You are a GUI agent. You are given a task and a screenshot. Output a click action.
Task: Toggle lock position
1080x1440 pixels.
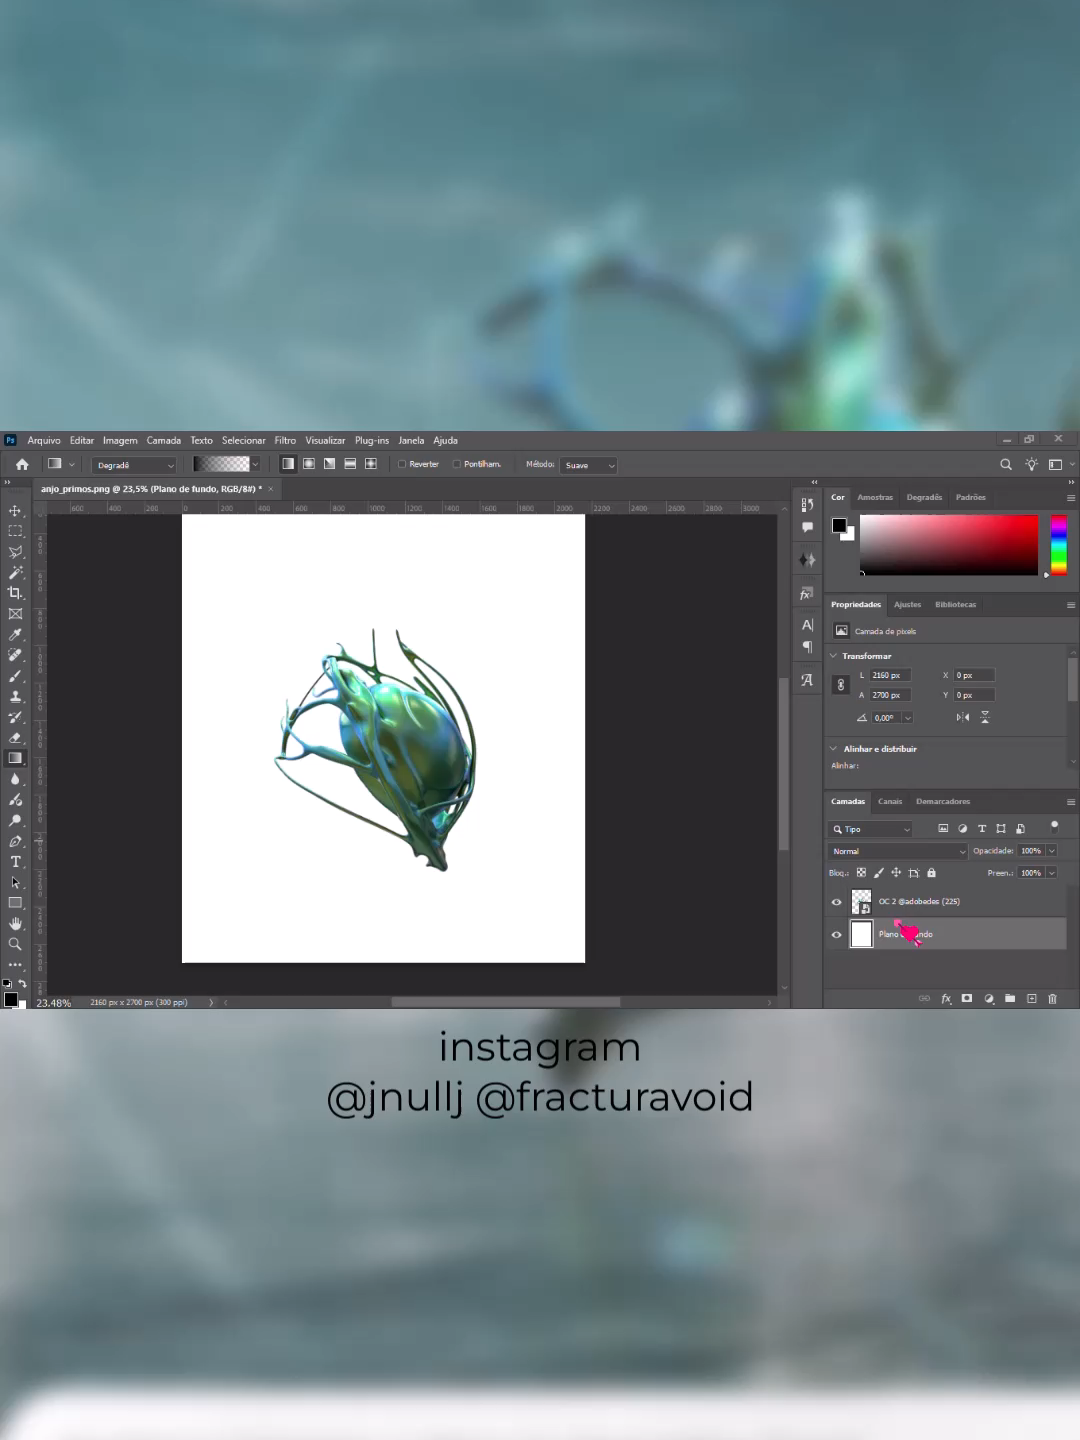coord(896,873)
